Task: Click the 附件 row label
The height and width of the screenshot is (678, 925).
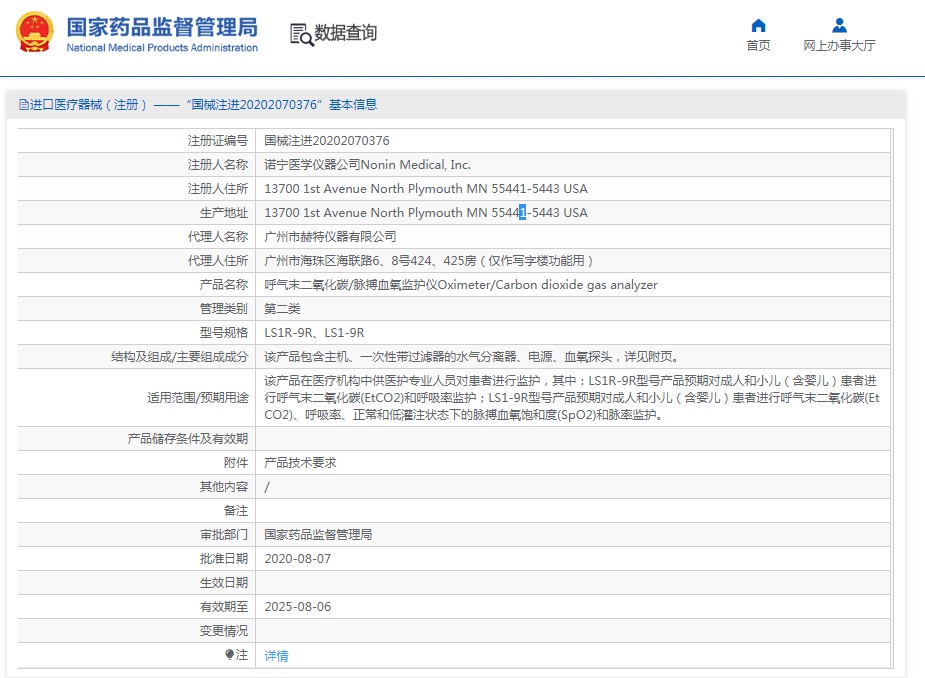Action: pyautogui.click(x=236, y=463)
